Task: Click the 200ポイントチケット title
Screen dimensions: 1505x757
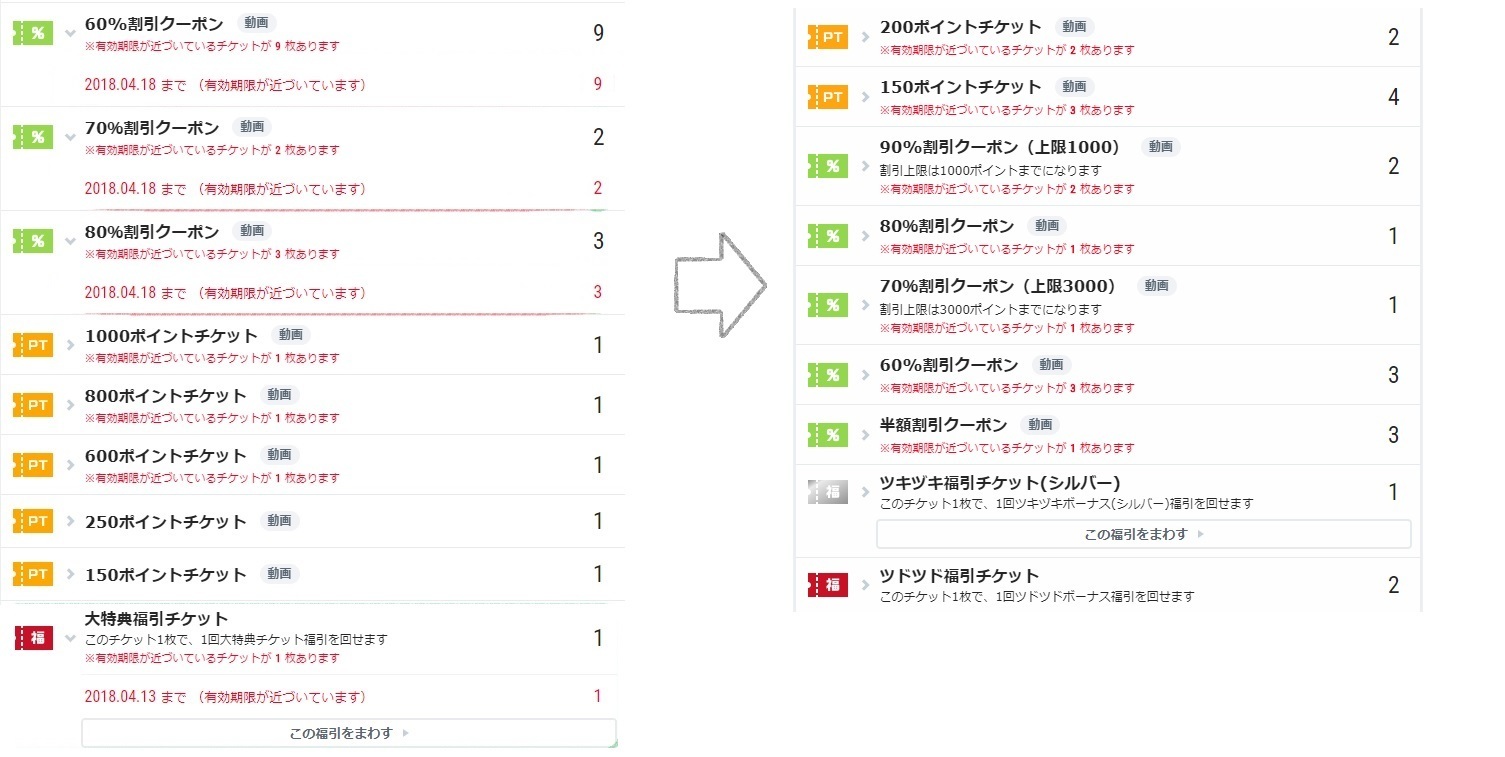Action: 961,27
